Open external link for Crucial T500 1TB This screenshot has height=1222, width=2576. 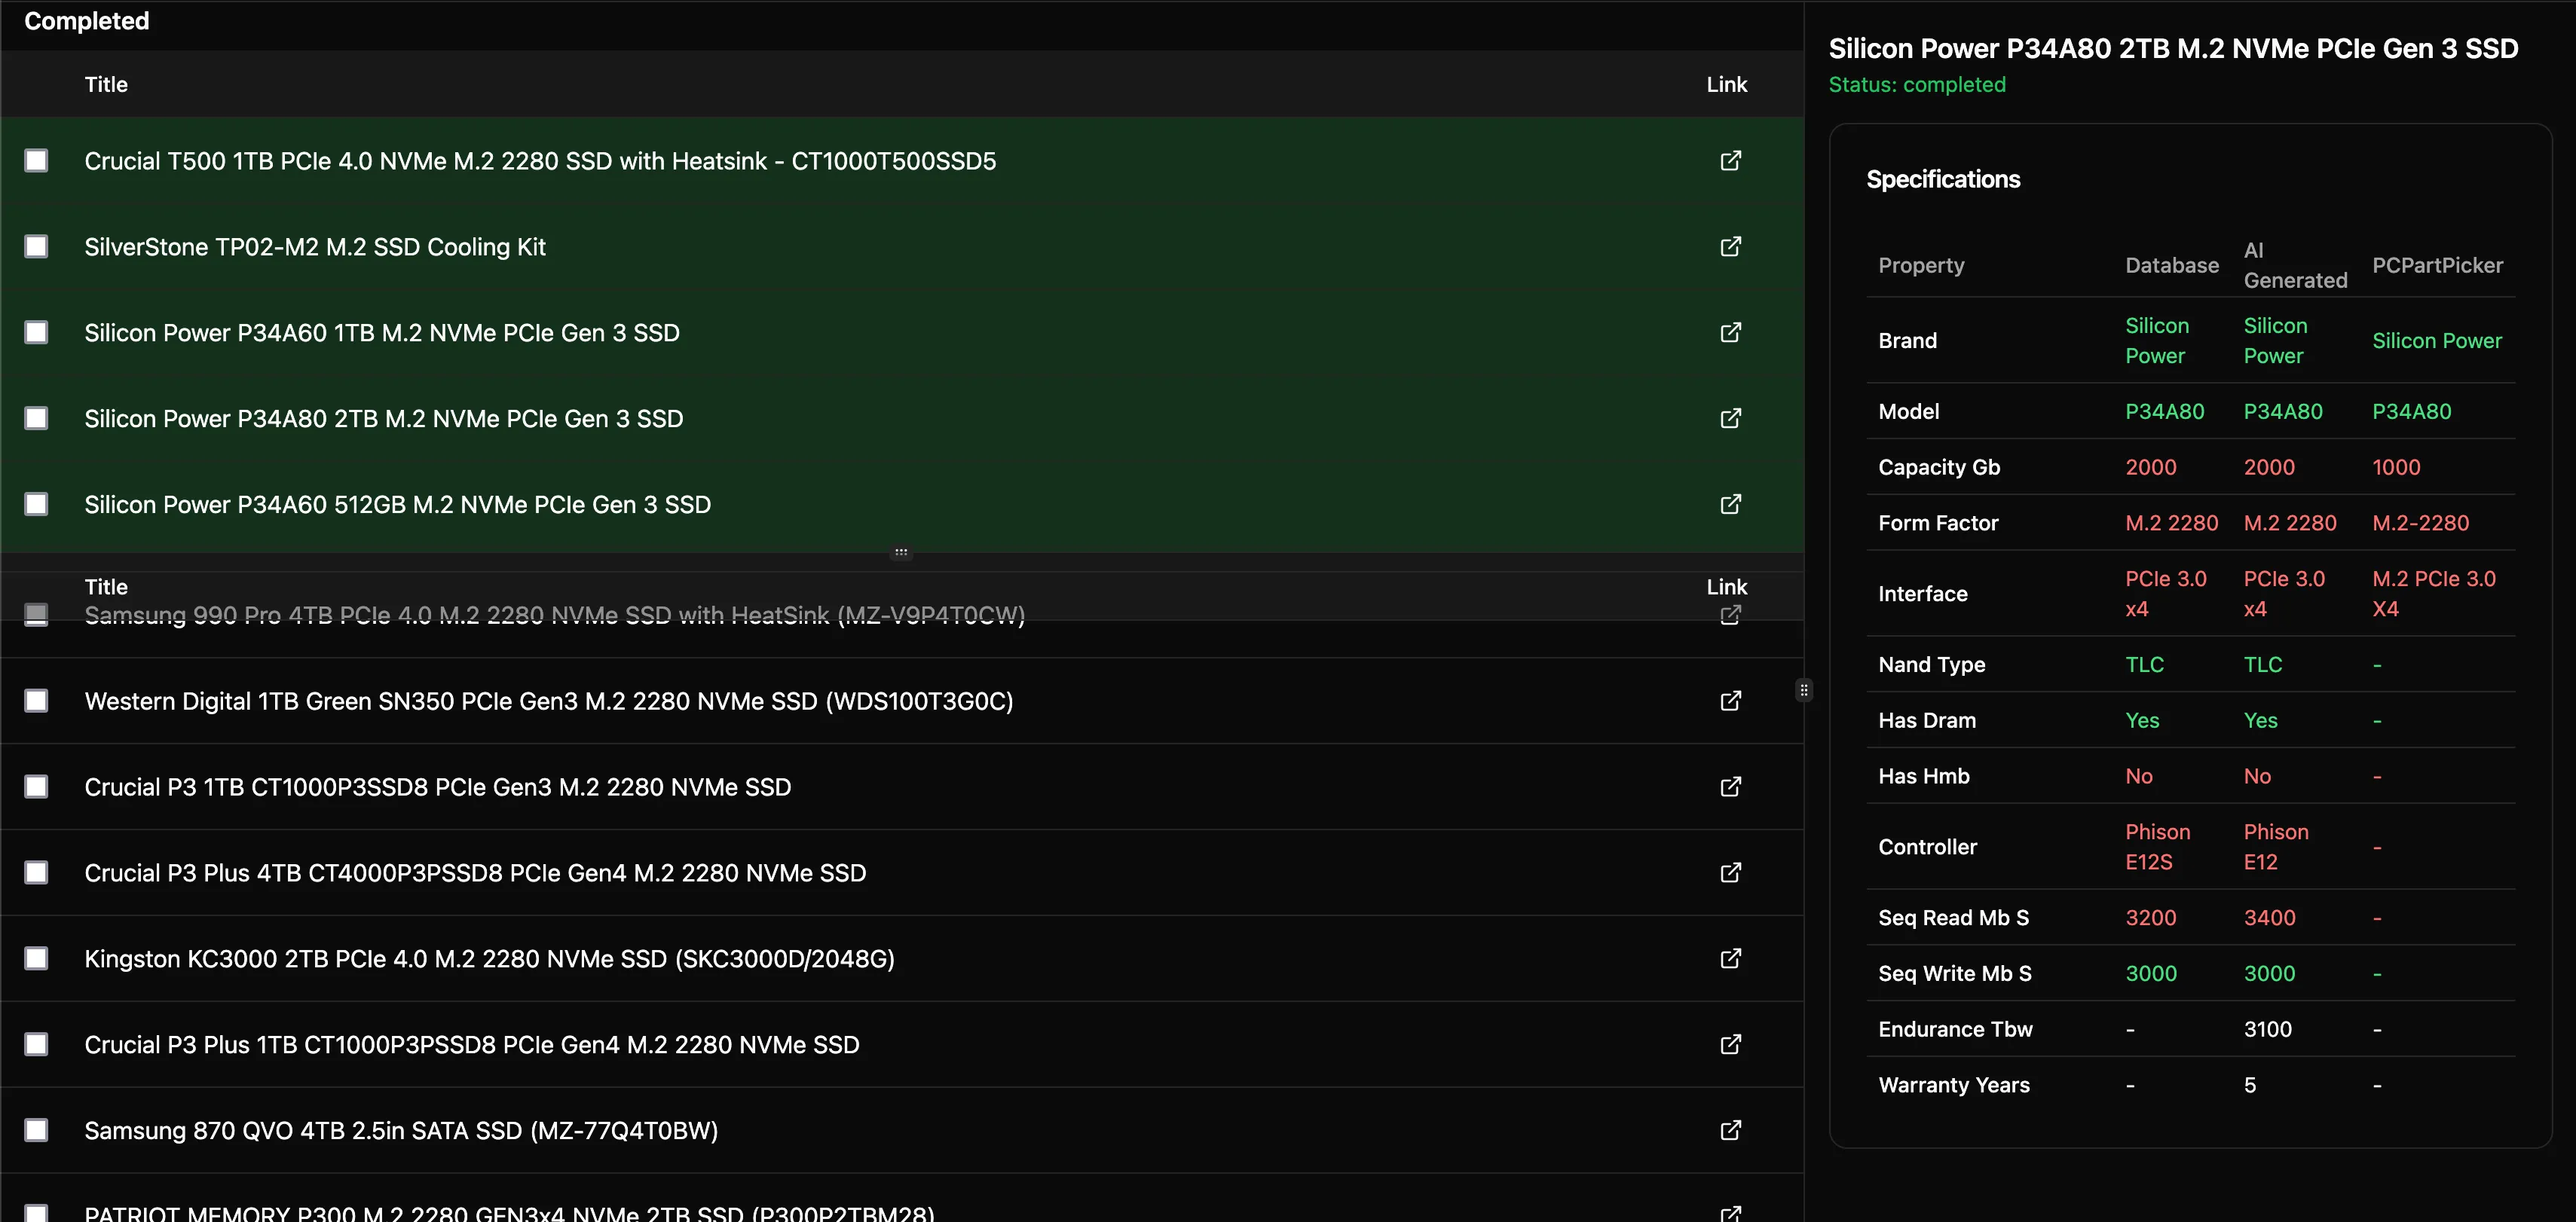[x=1730, y=161]
